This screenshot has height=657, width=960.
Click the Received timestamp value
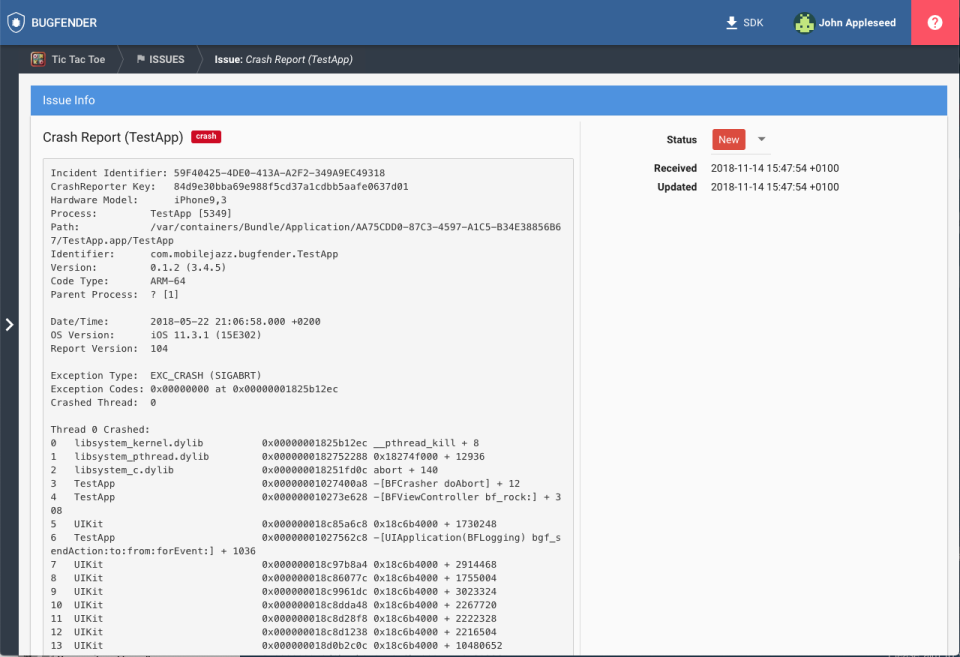point(773,168)
